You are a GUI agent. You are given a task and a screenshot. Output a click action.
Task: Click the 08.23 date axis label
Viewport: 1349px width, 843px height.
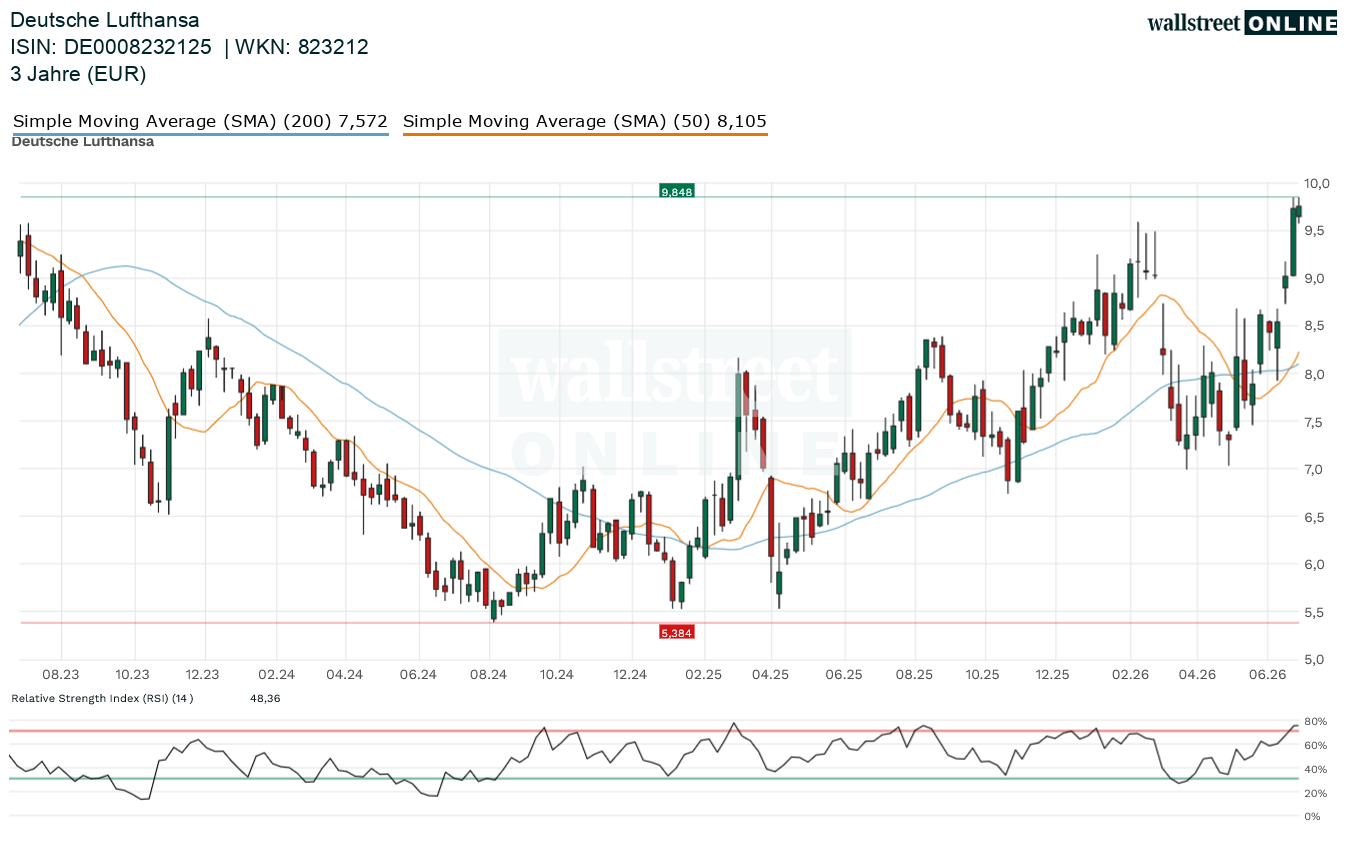pos(61,675)
